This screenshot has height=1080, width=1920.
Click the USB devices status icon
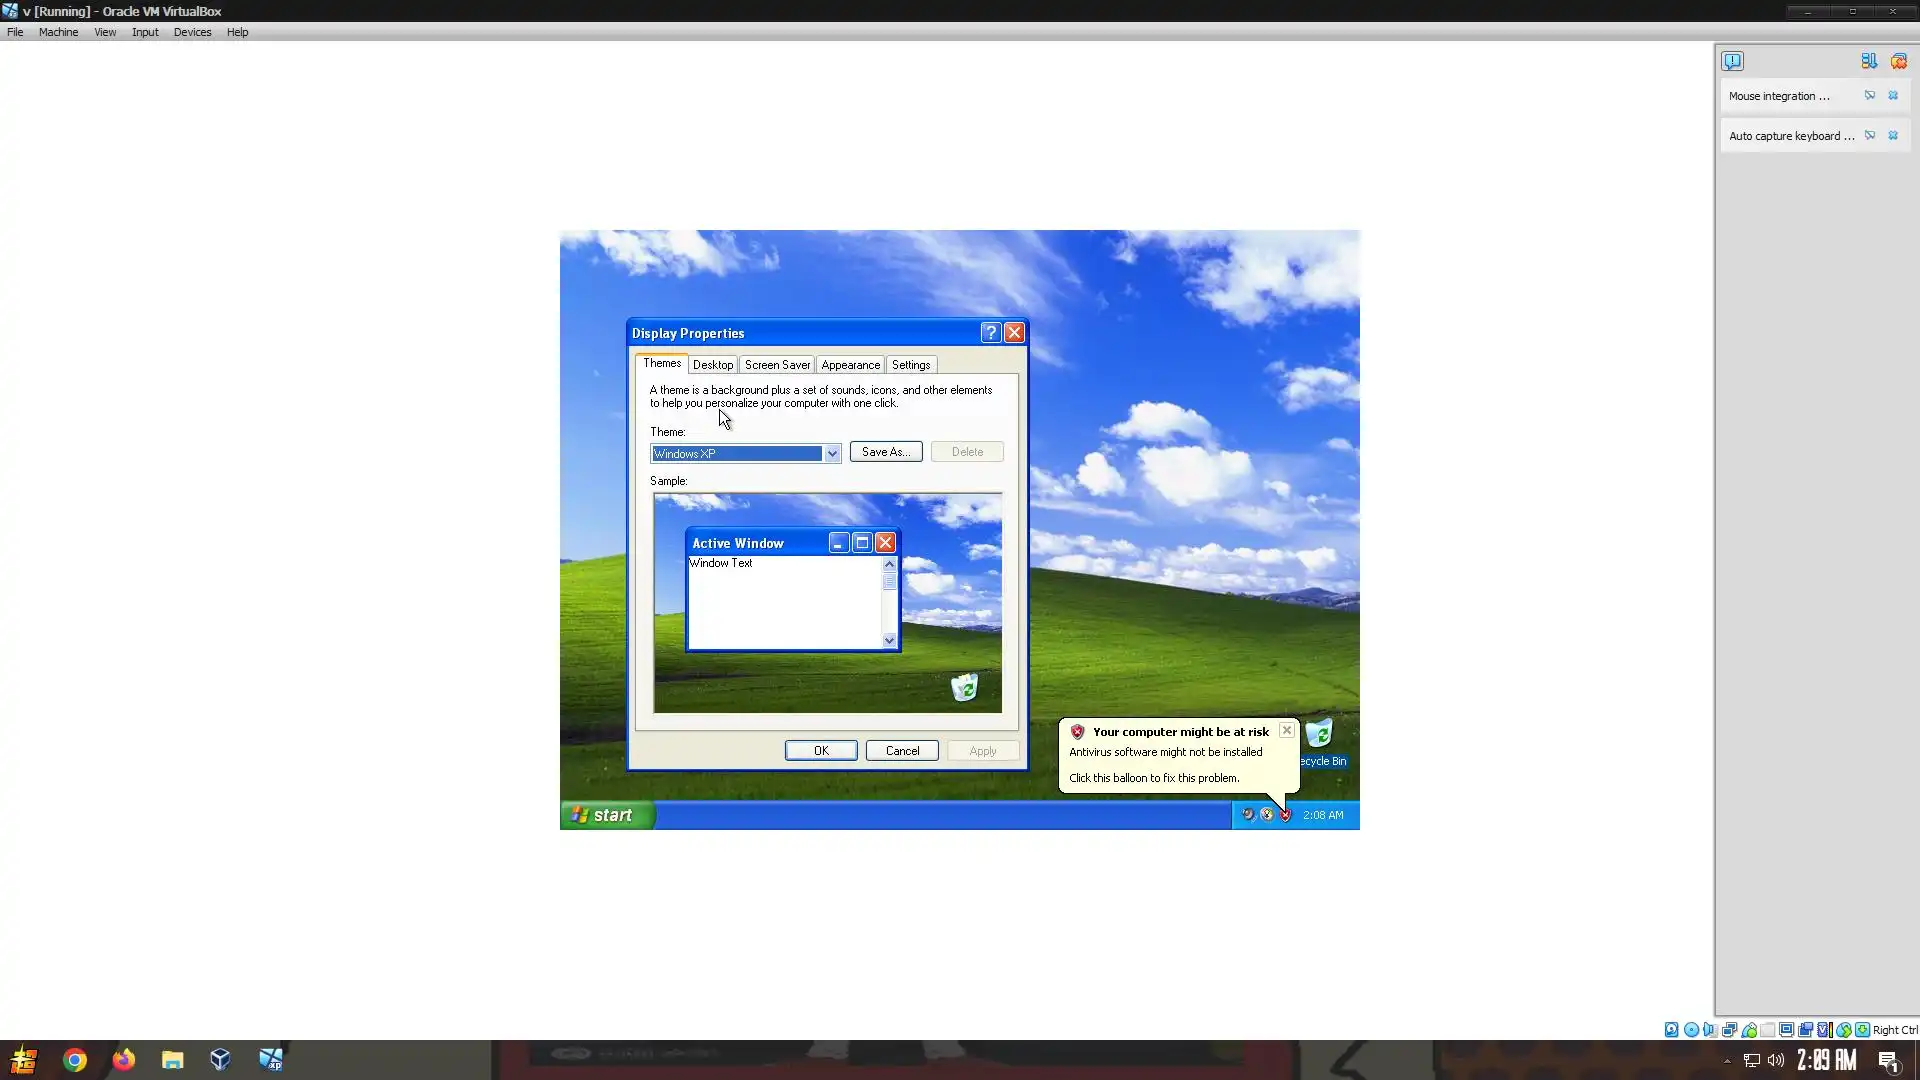1748,1029
